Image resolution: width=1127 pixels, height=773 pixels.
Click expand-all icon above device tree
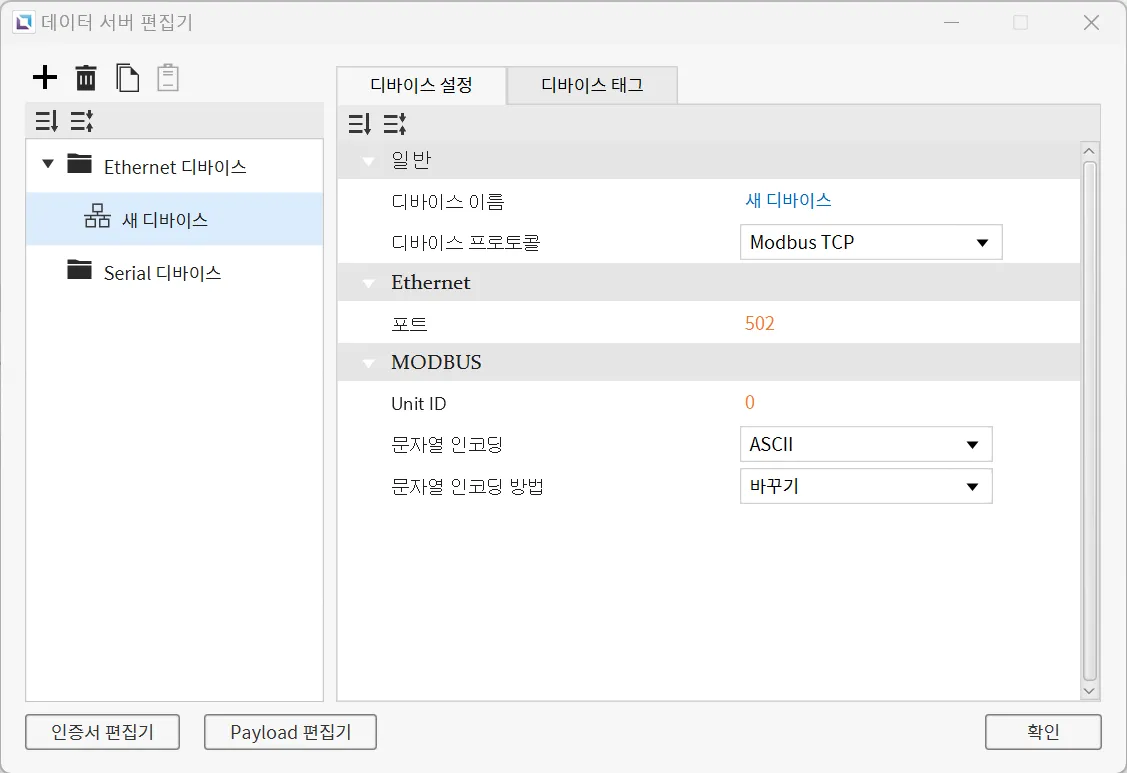click(x=46, y=122)
